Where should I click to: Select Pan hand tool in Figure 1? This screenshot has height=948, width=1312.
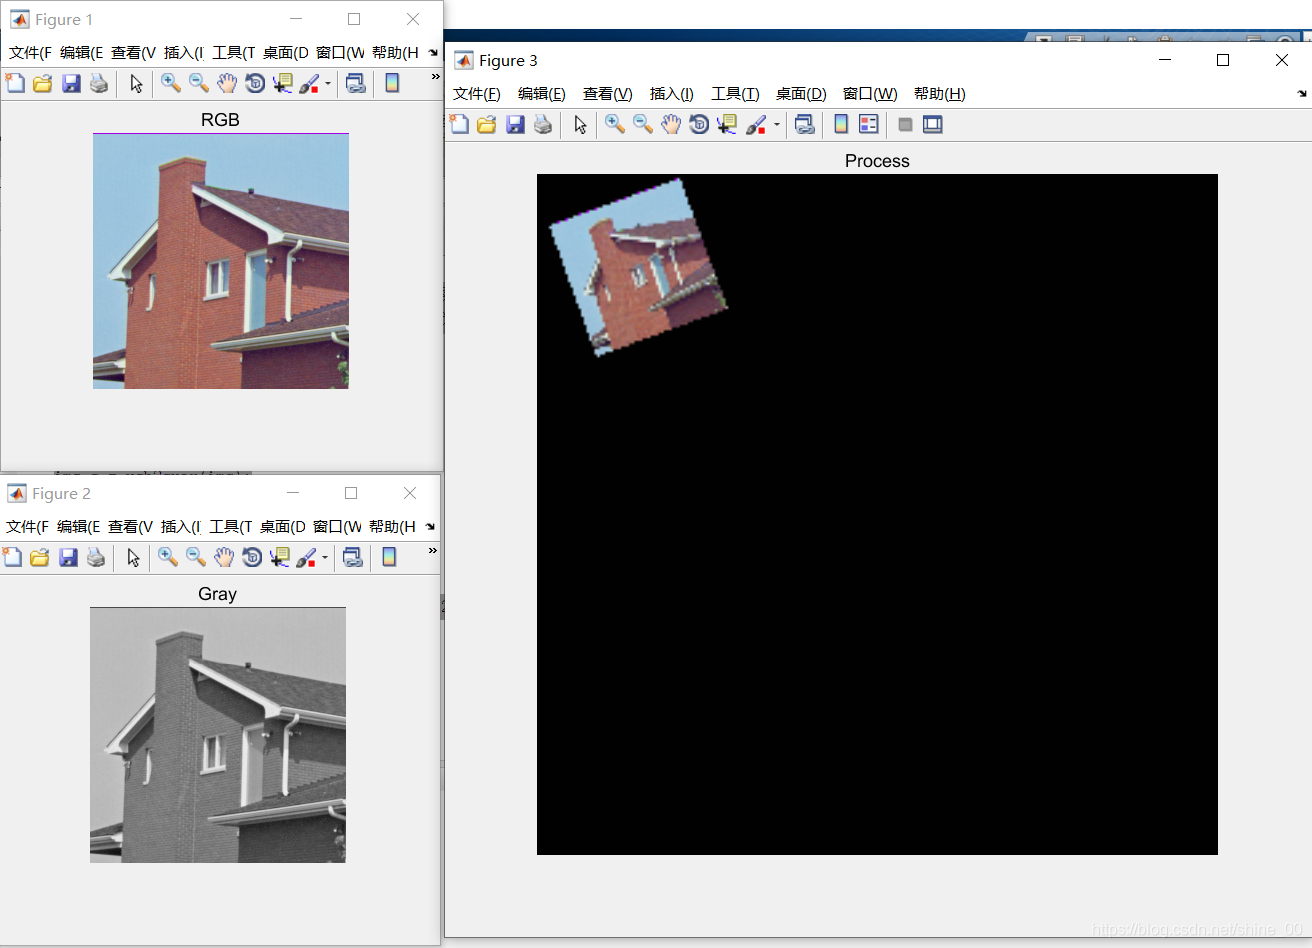coord(227,83)
